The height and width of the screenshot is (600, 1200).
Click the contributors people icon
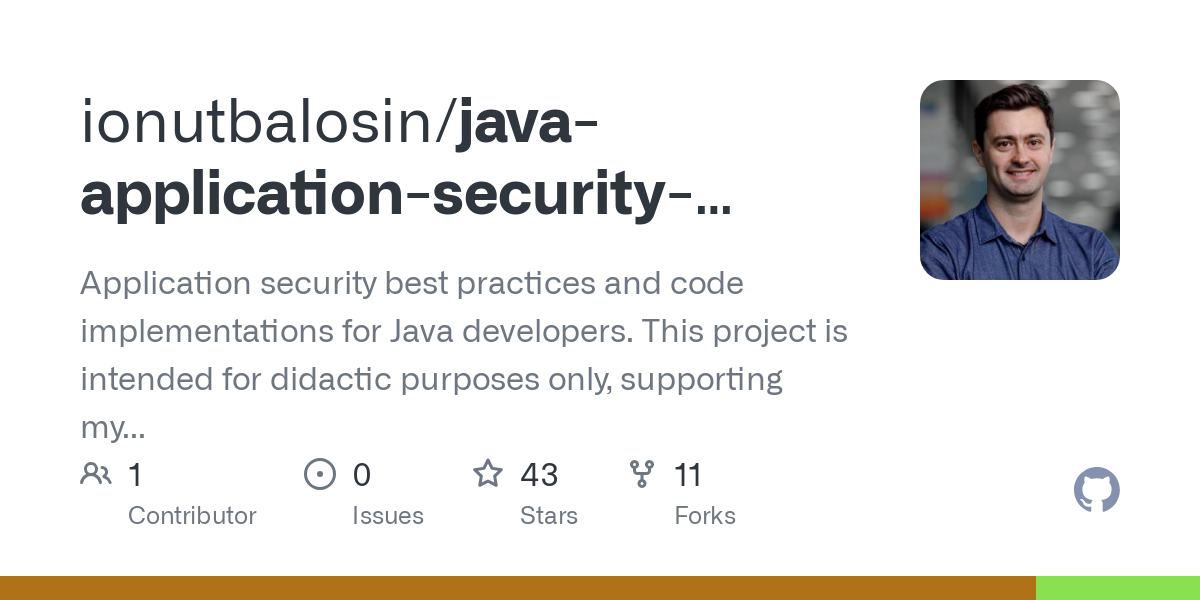point(96,474)
